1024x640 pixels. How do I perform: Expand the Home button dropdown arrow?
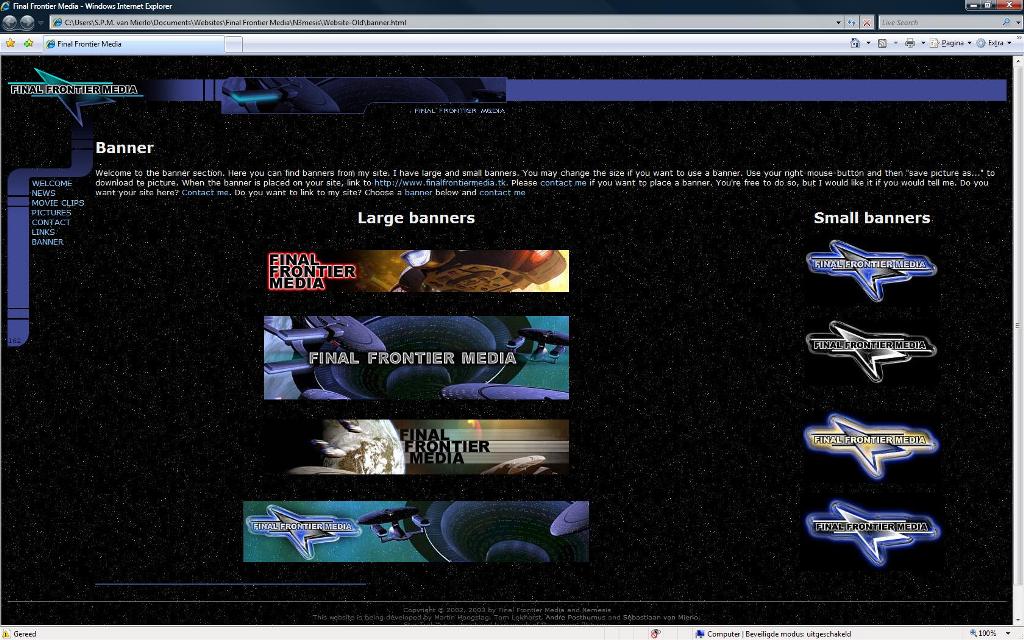point(868,43)
